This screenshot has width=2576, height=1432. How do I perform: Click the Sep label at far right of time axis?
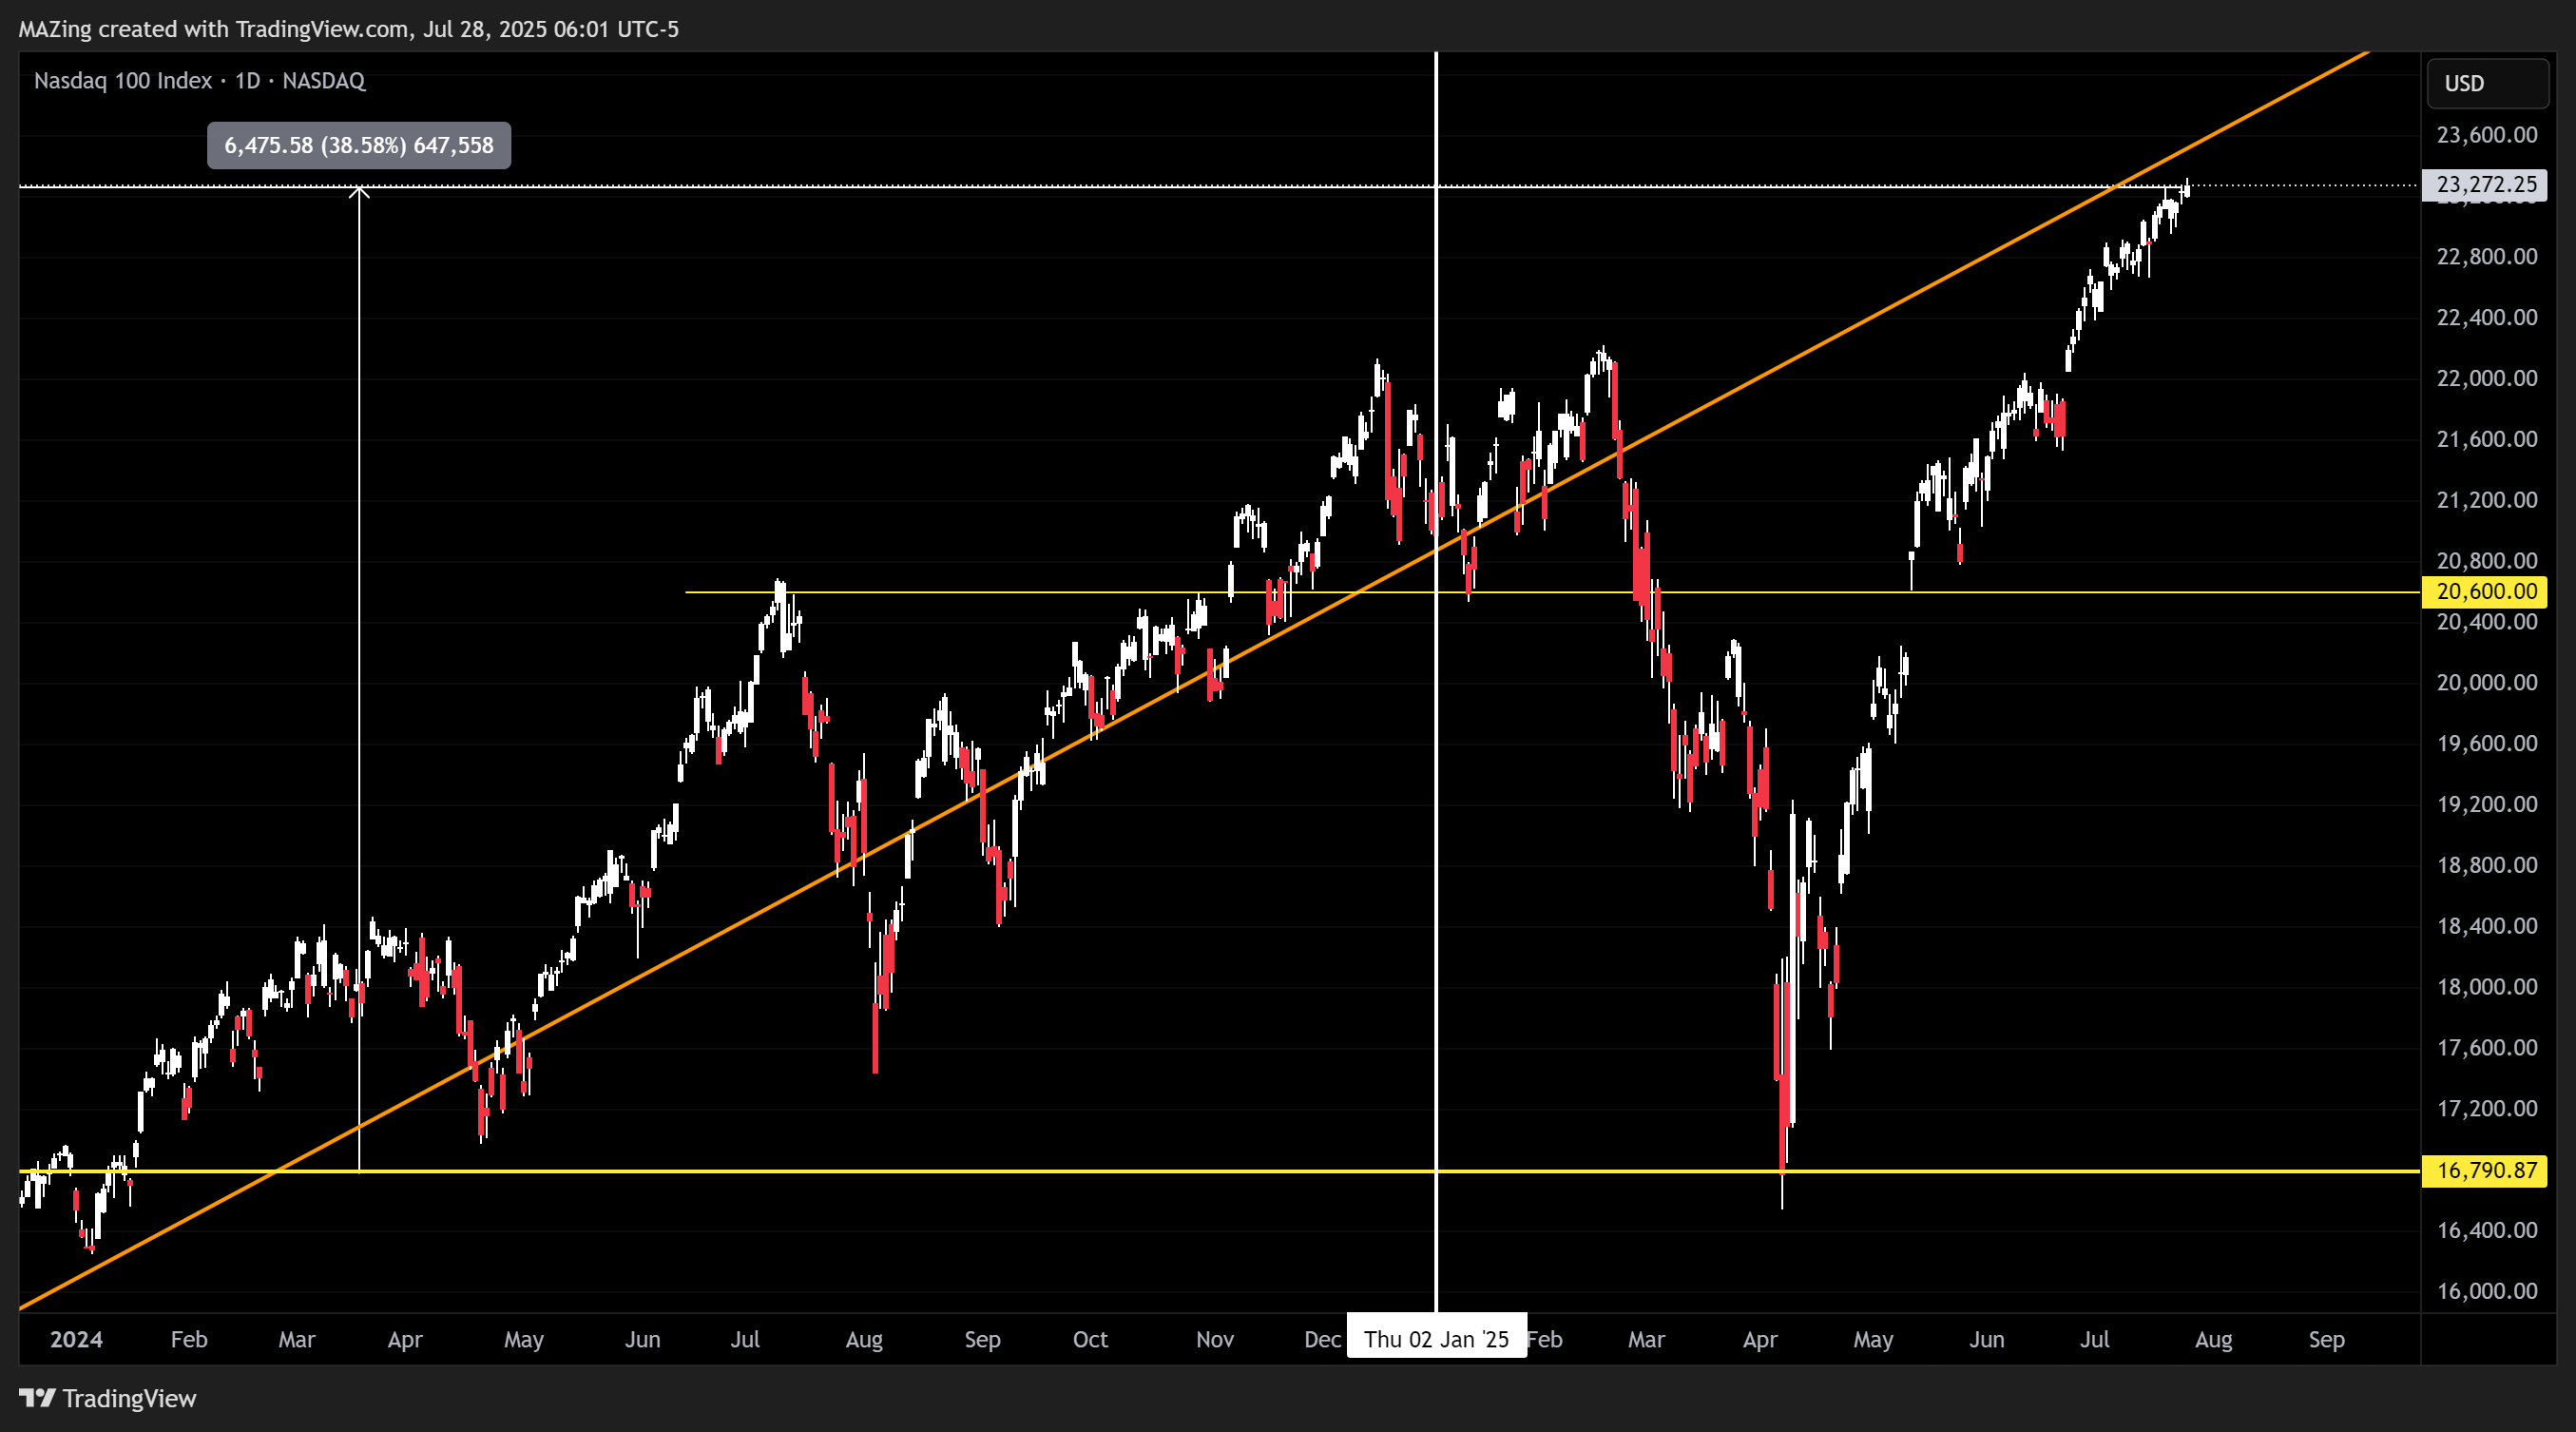click(2327, 1339)
